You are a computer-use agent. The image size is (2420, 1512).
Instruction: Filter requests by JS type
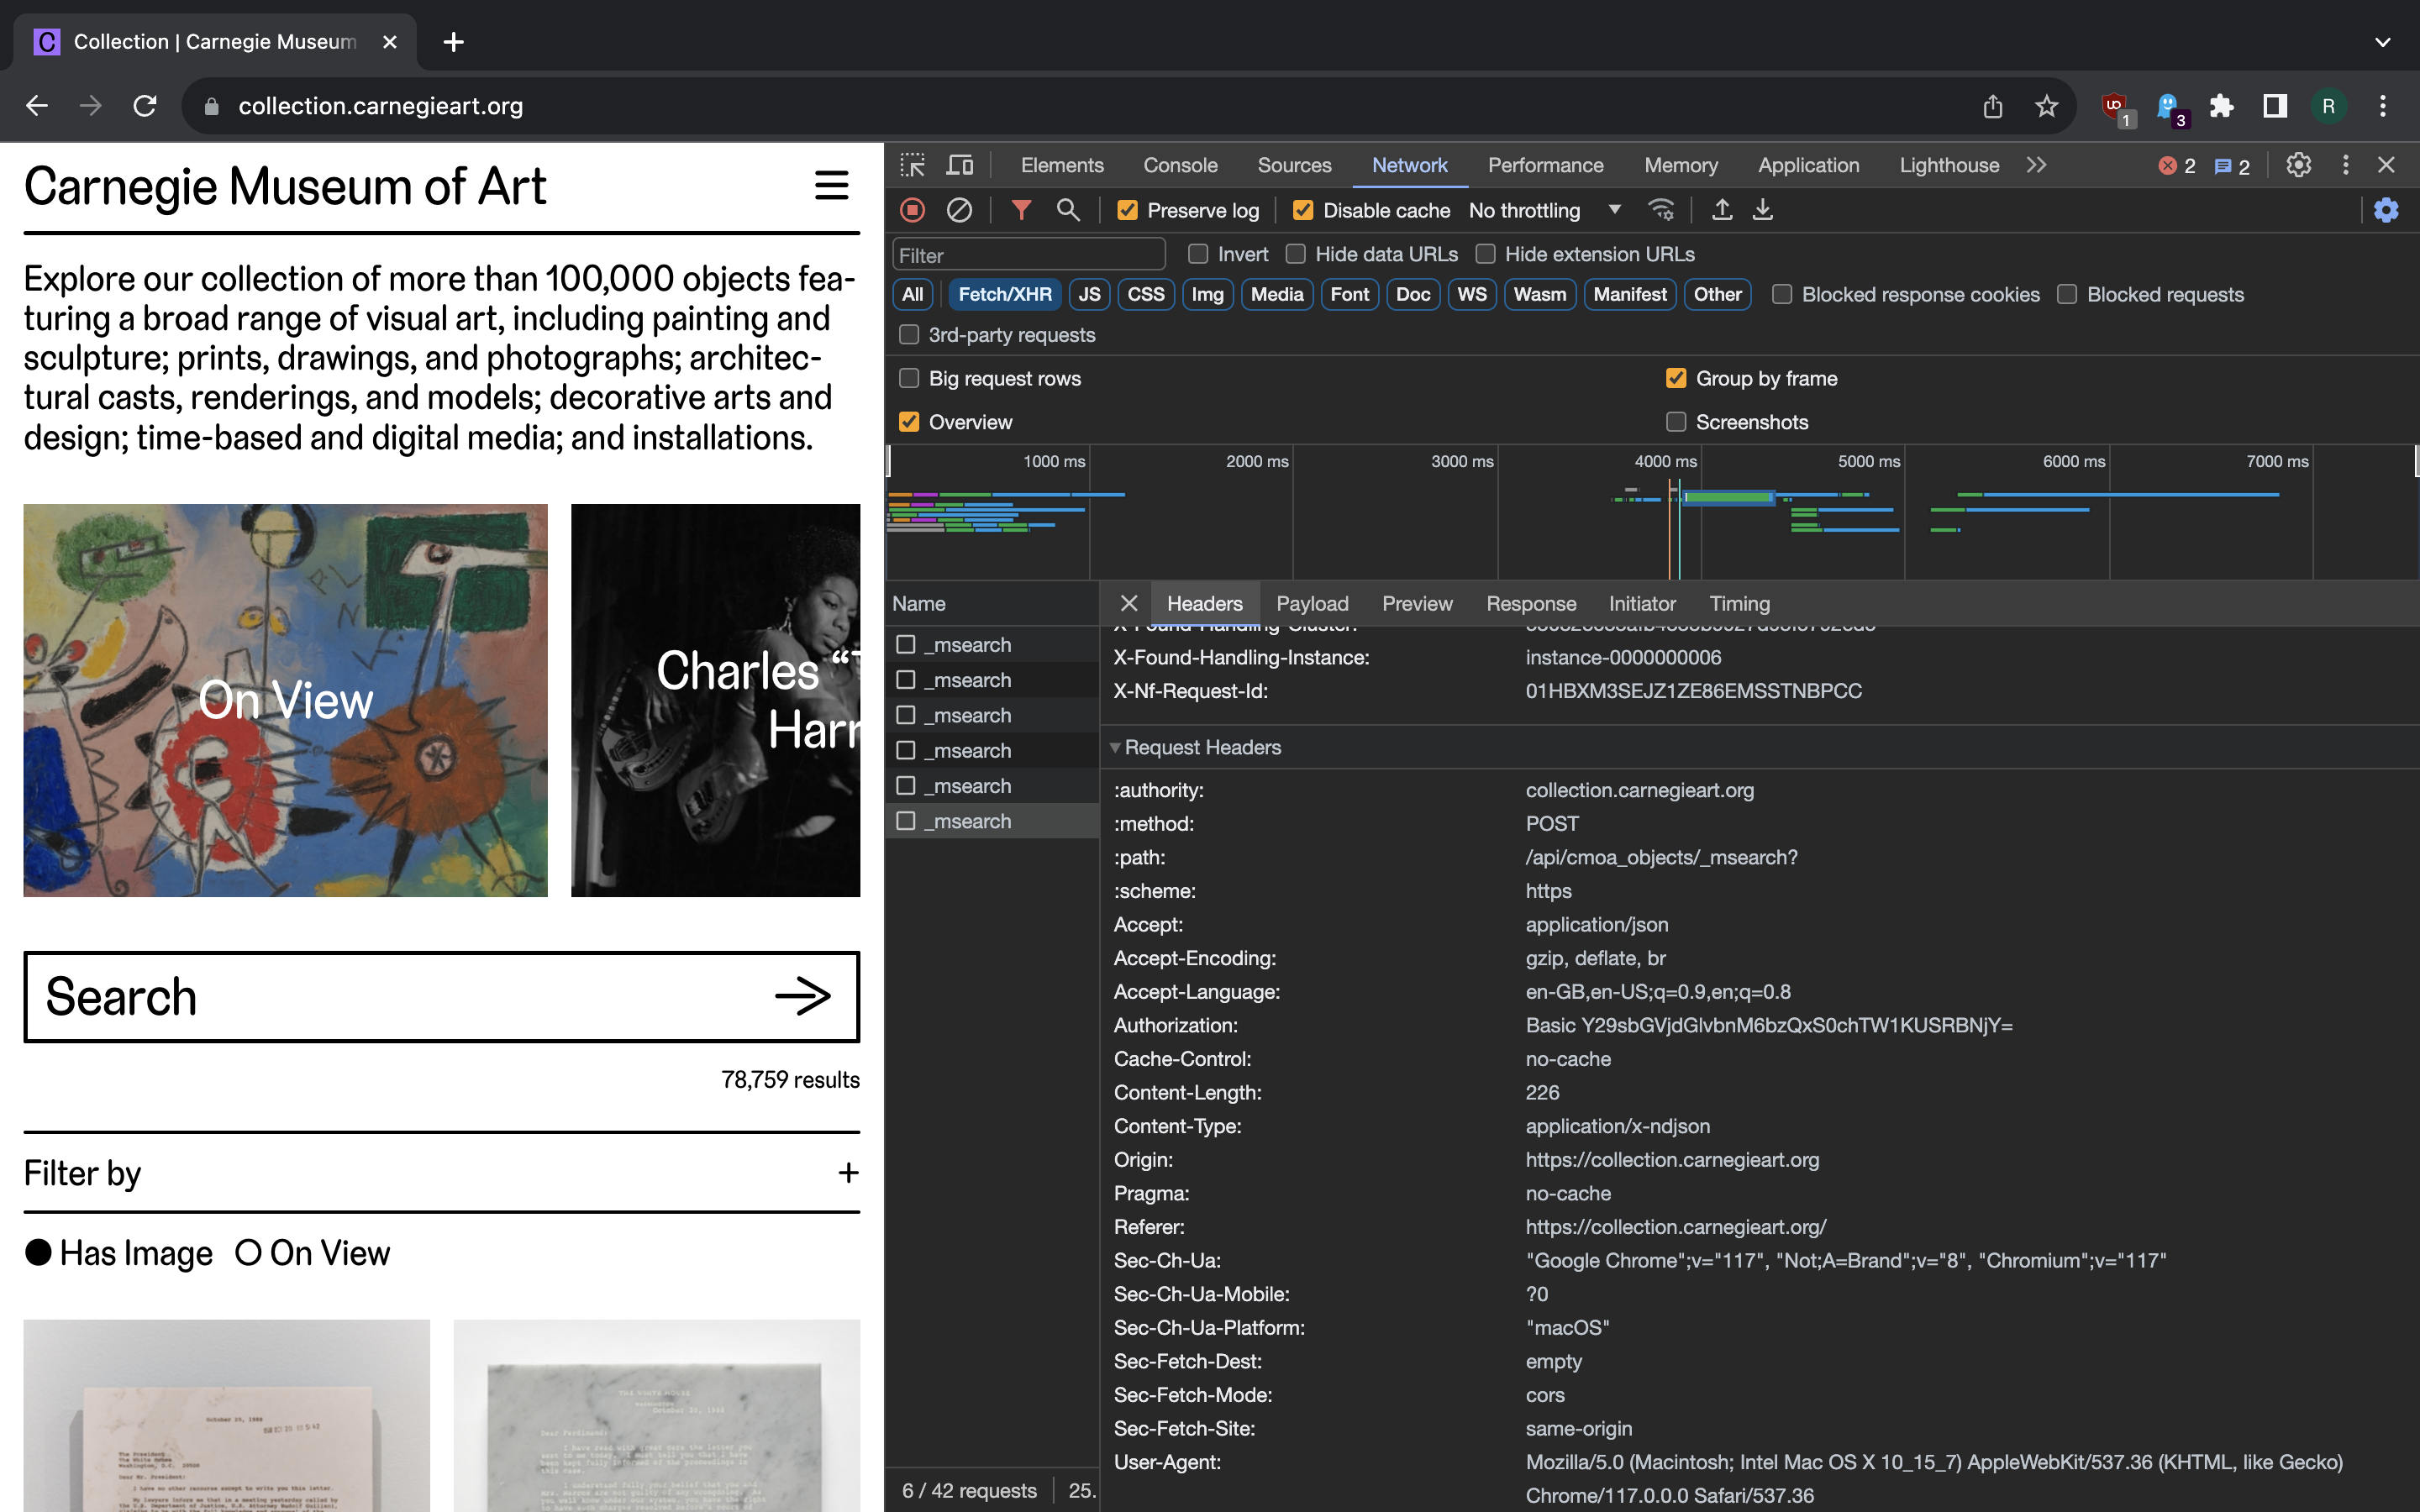pos(1089,294)
